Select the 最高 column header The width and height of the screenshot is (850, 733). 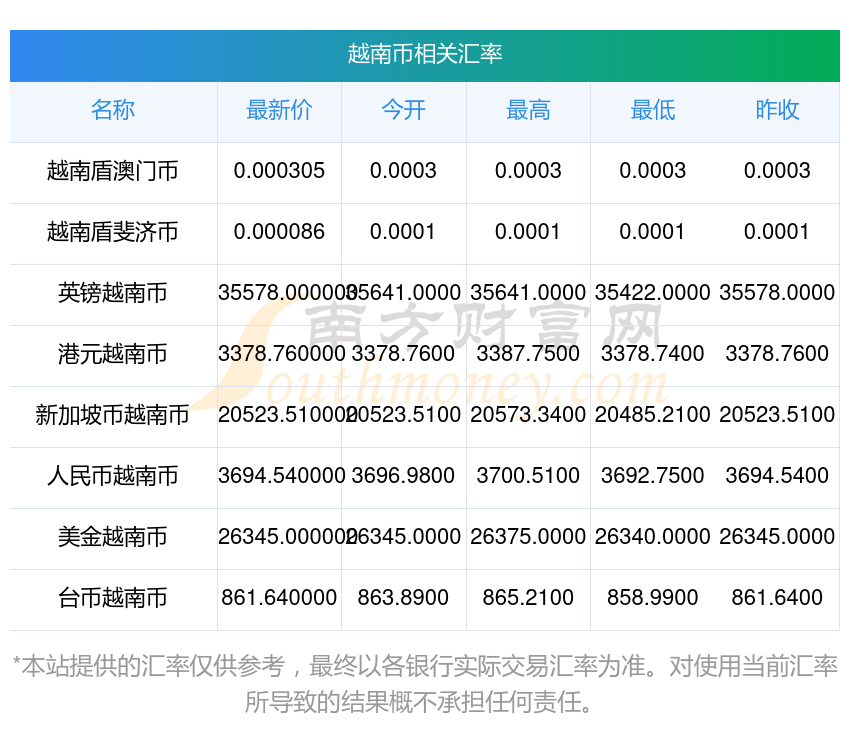pyautogui.click(x=528, y=110)
